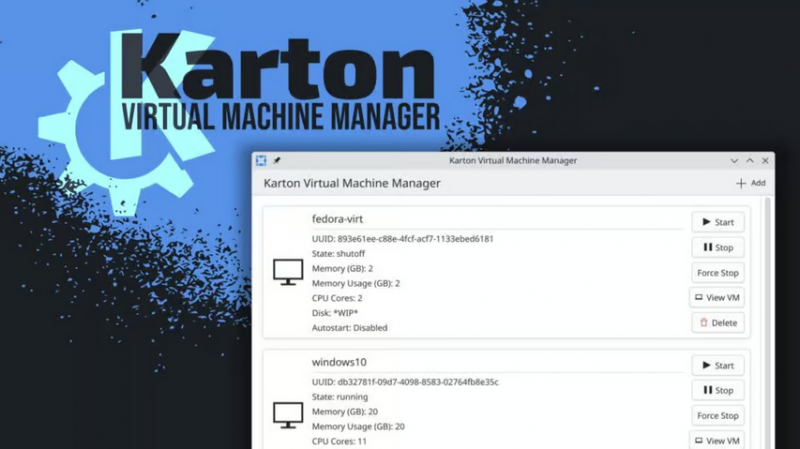This screenshot has width=800, height=449.
Task: Select the windows10 name text
Action: click(339, 362)
